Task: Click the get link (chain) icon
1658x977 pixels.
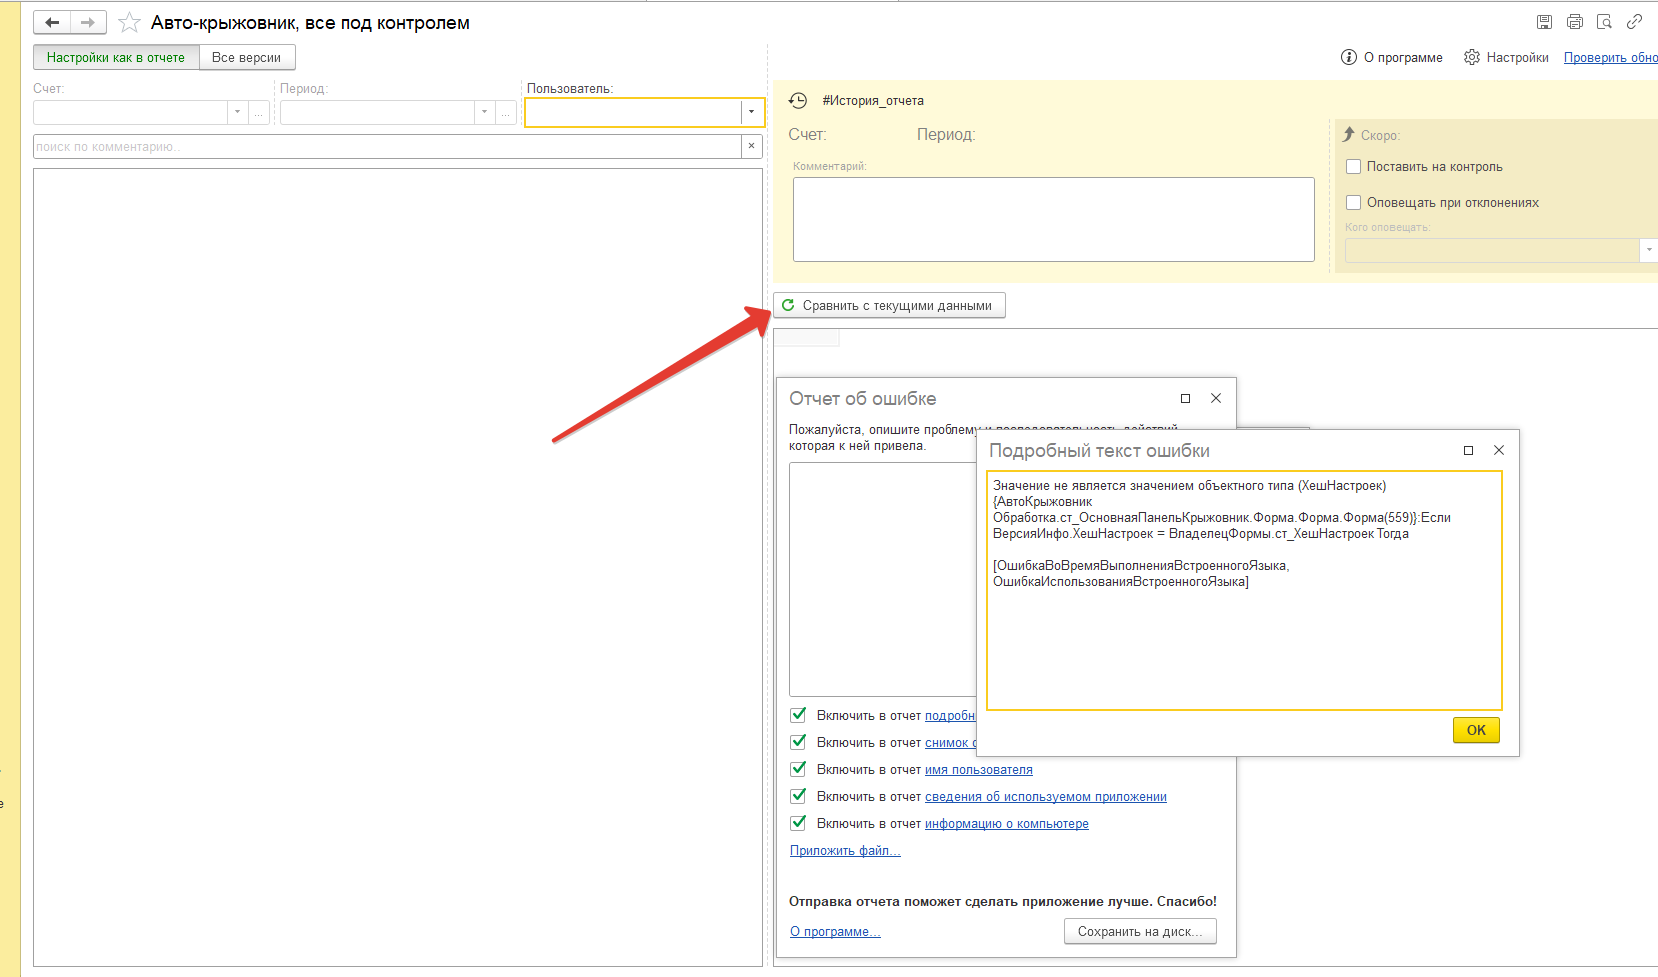Action: pos(1635,22)
